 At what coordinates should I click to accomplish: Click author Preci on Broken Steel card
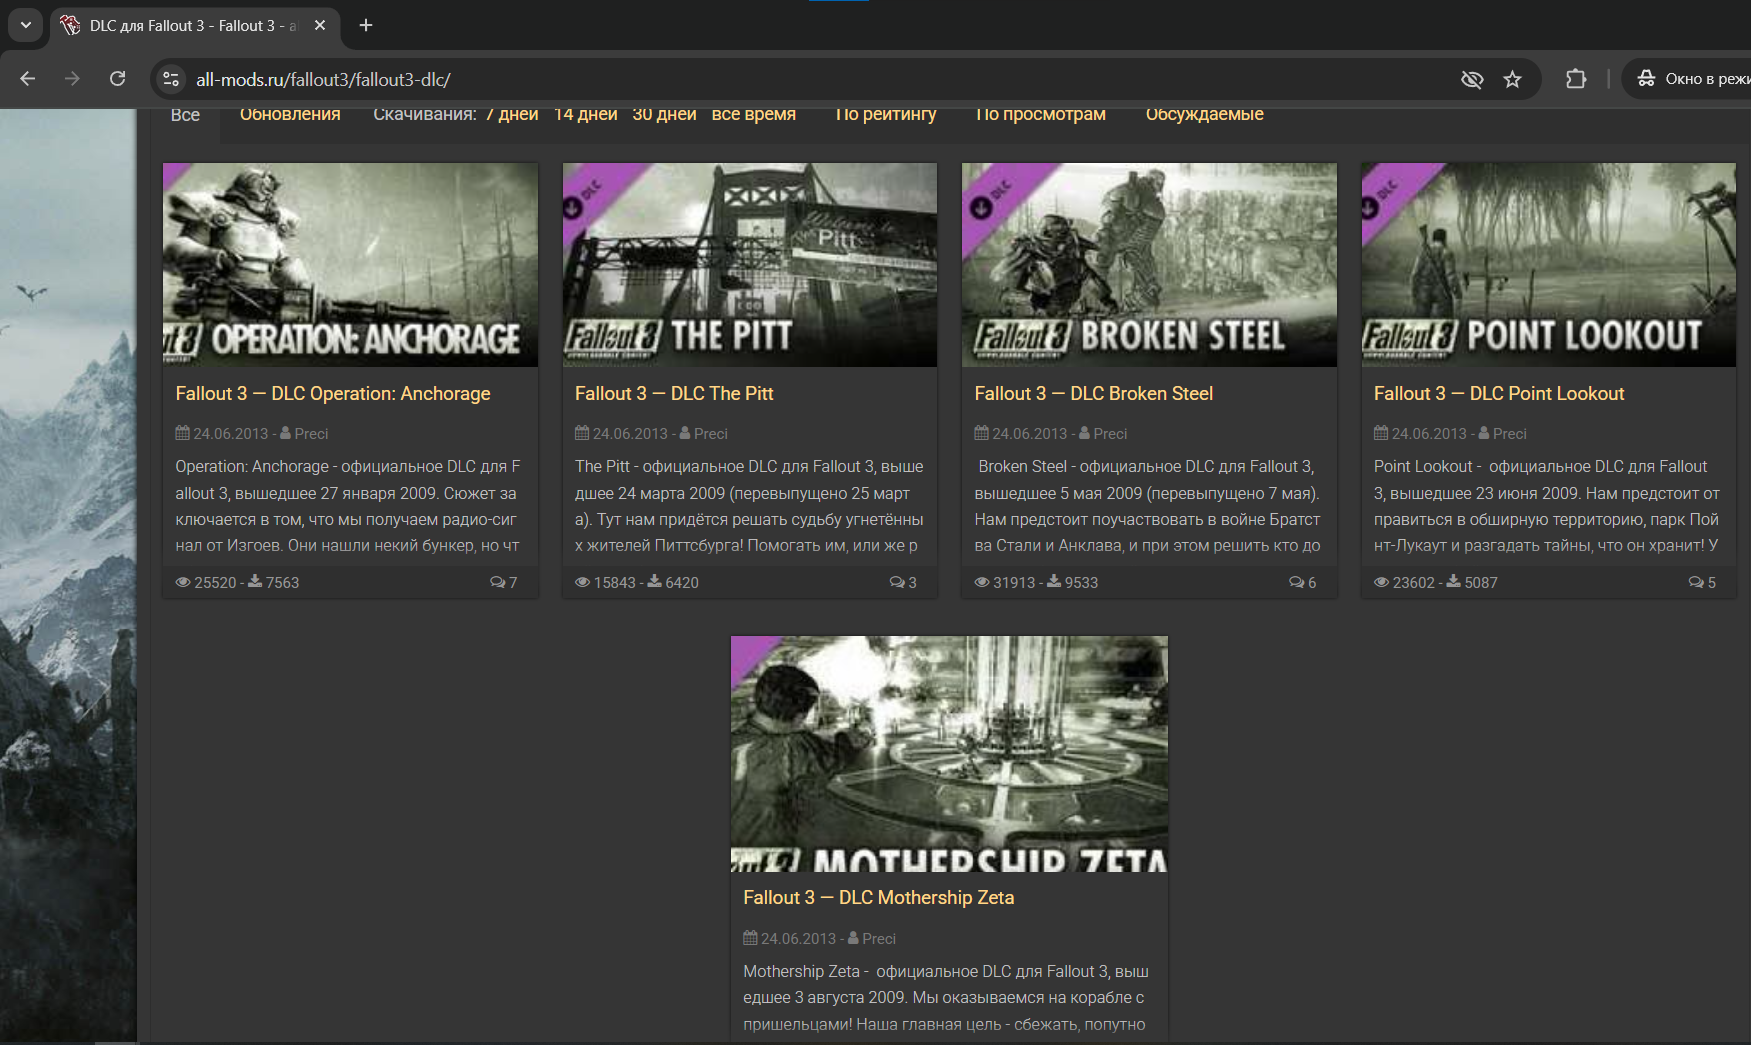pyautogui.click(x=1110, y=434)
